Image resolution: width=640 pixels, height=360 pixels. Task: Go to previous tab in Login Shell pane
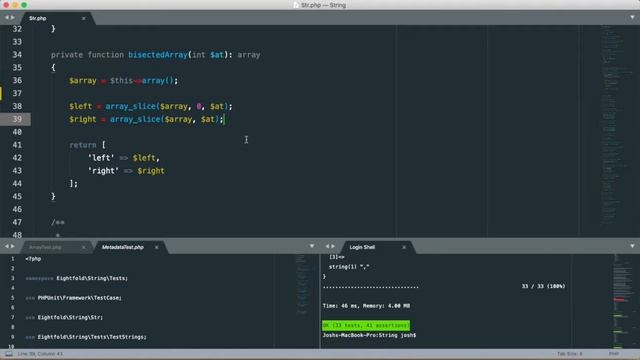pyautogui.click(x=327, y=246)
